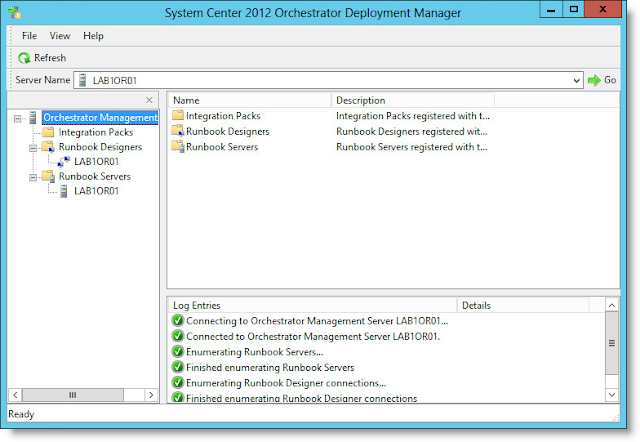Click Integration Packs folder icon in tree

coord(48,132)
